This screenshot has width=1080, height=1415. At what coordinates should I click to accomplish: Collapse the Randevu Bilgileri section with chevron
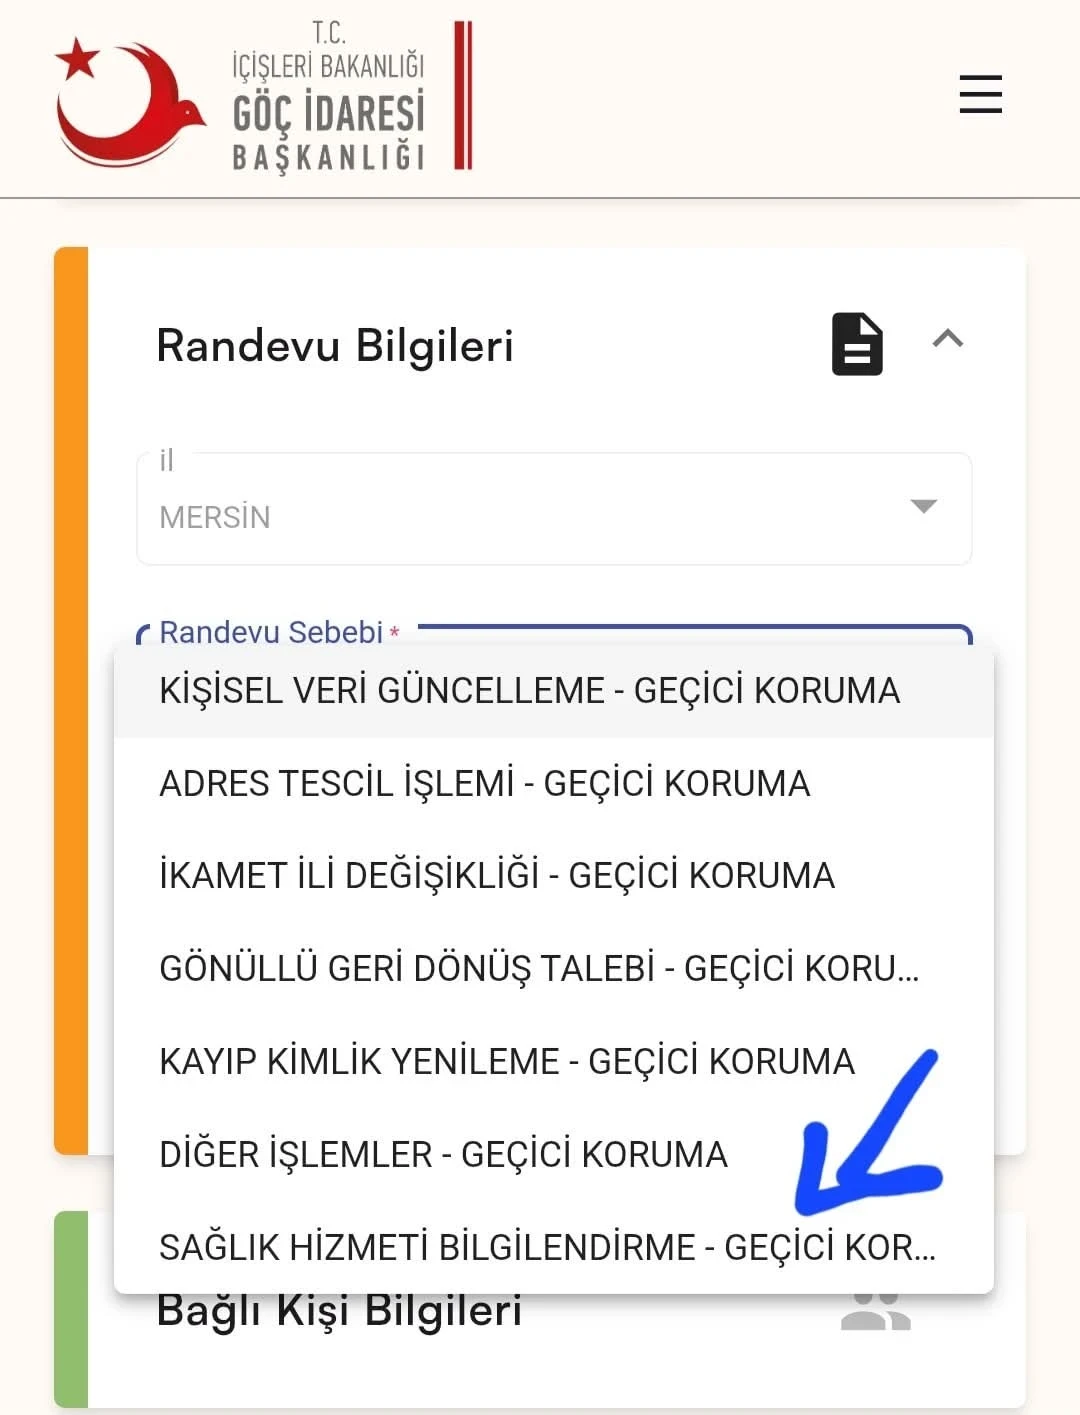pos(947,340)
